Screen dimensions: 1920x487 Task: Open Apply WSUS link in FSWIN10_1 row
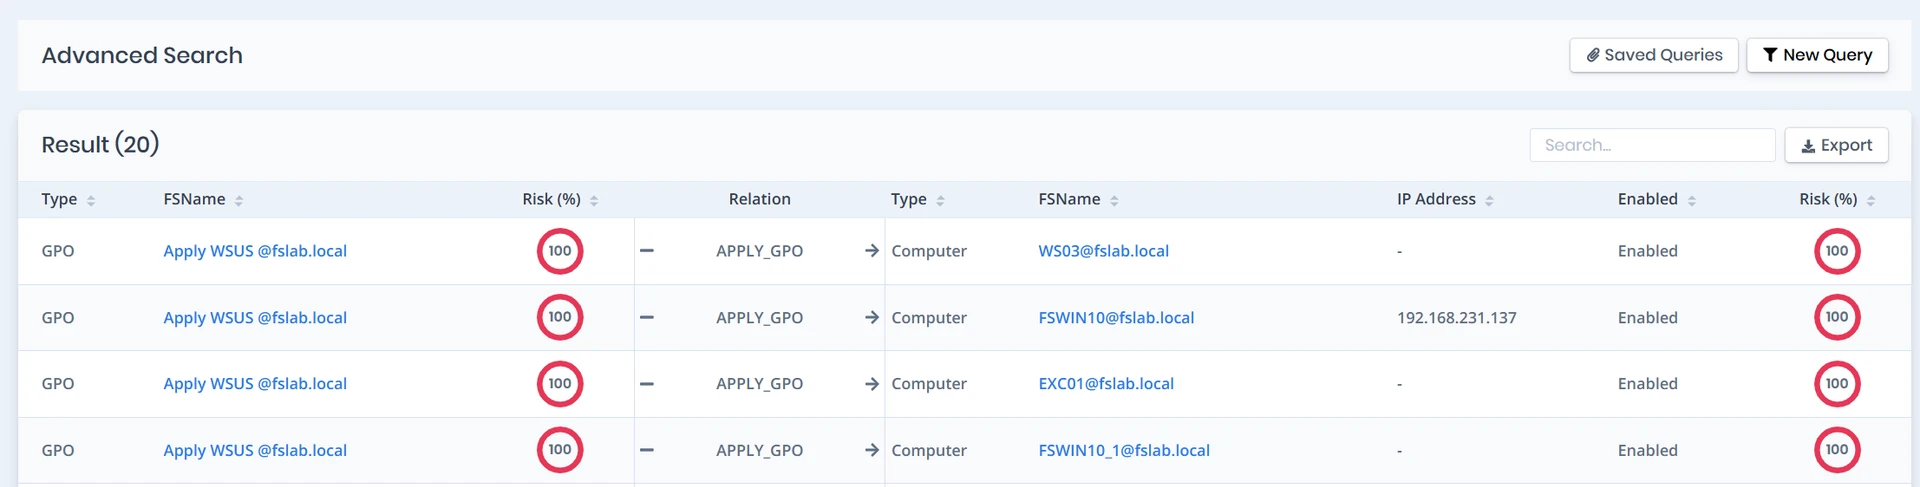point(255,451)
